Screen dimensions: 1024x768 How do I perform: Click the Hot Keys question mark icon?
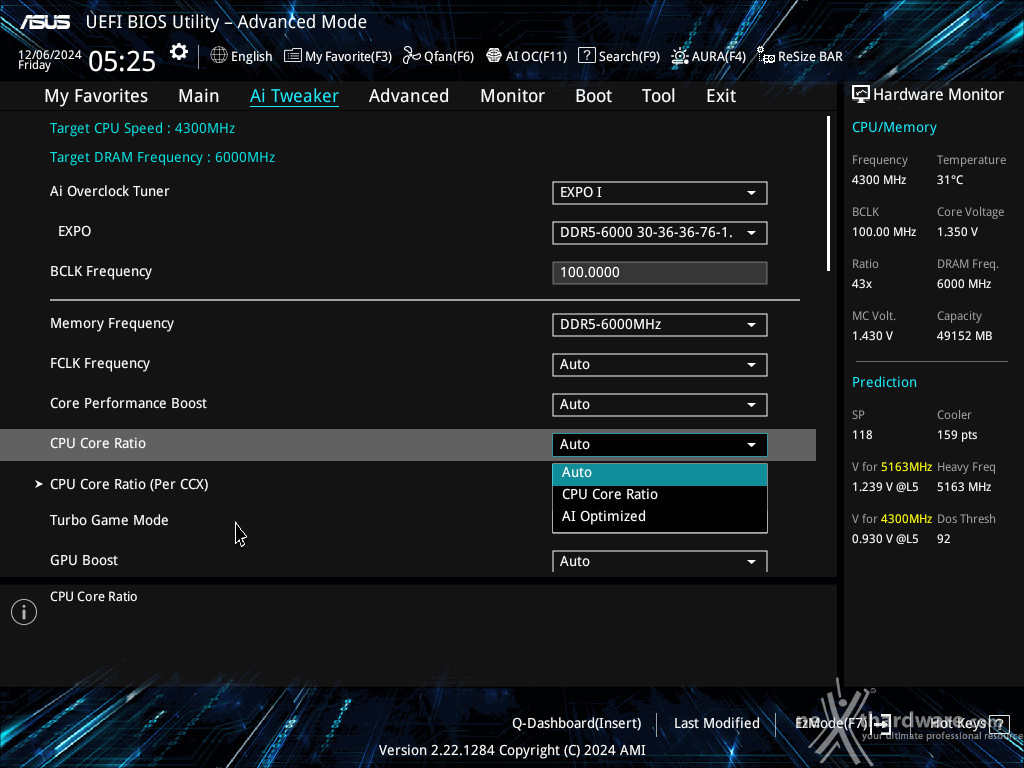pos(997,723)
